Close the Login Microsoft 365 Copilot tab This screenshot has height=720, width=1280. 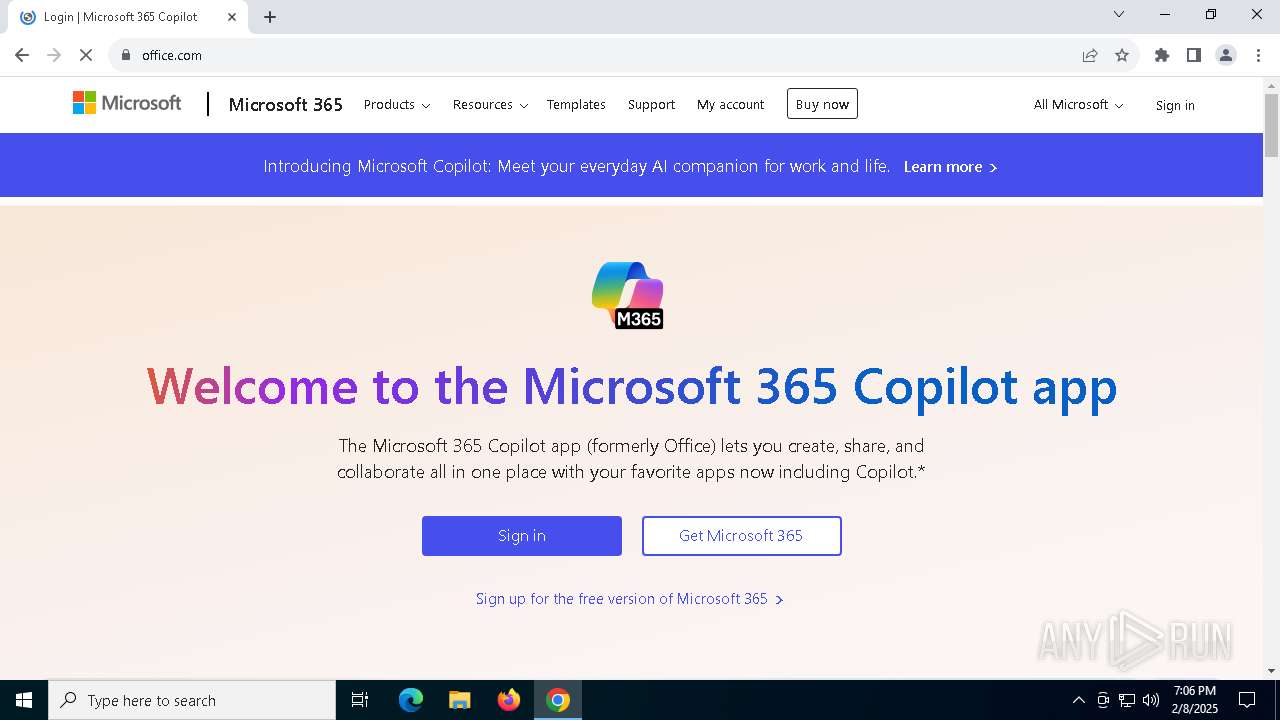point(232,17)
